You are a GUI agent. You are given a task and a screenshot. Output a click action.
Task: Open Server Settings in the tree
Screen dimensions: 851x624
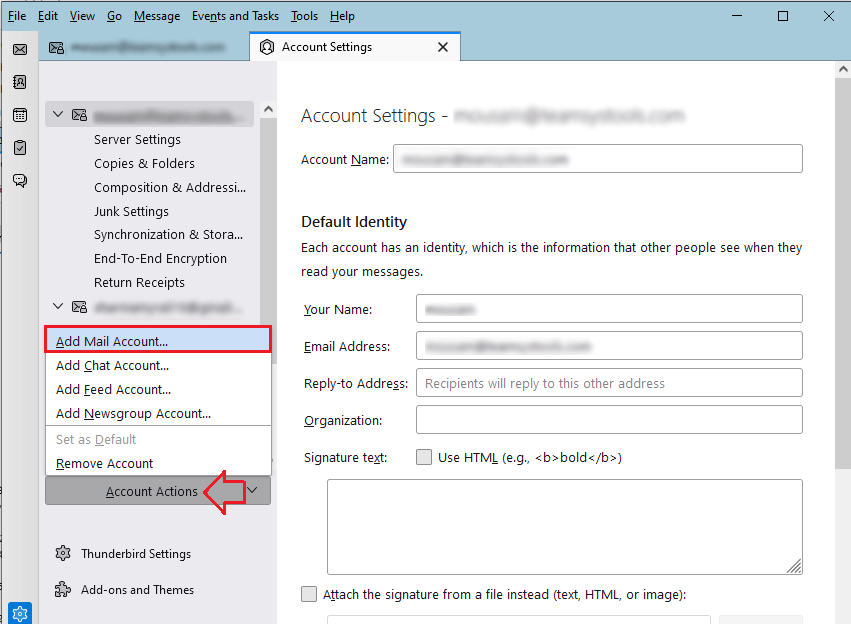(137, 139)
